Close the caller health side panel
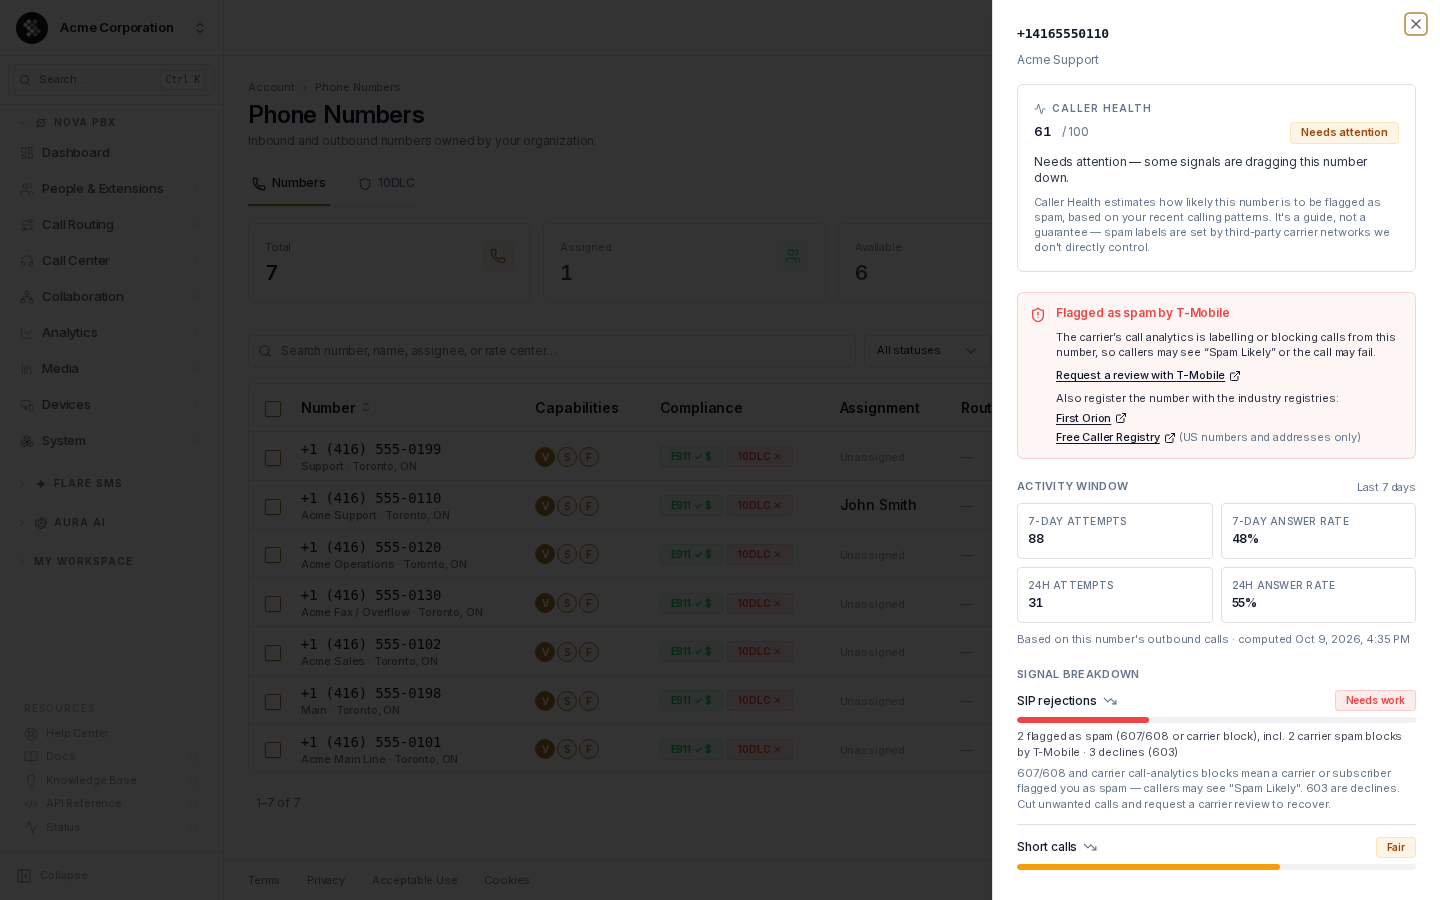The width and height of the screenshot is (1440, 900). coord(1415,24)
